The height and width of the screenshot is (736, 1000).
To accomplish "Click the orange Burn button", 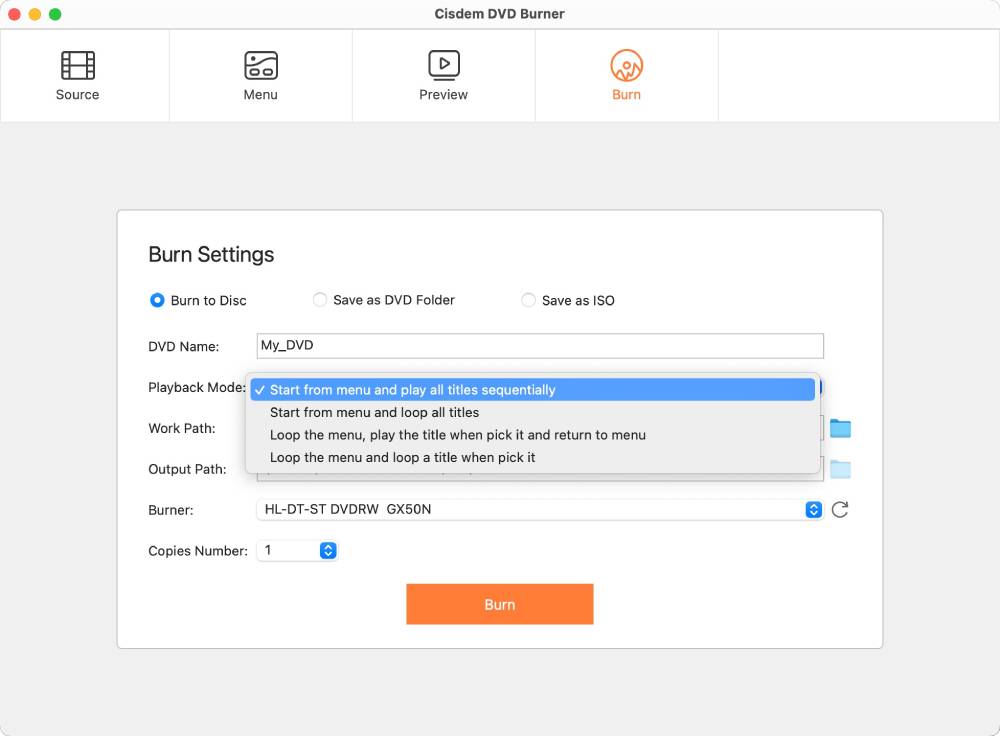I will tap(499, 604).
